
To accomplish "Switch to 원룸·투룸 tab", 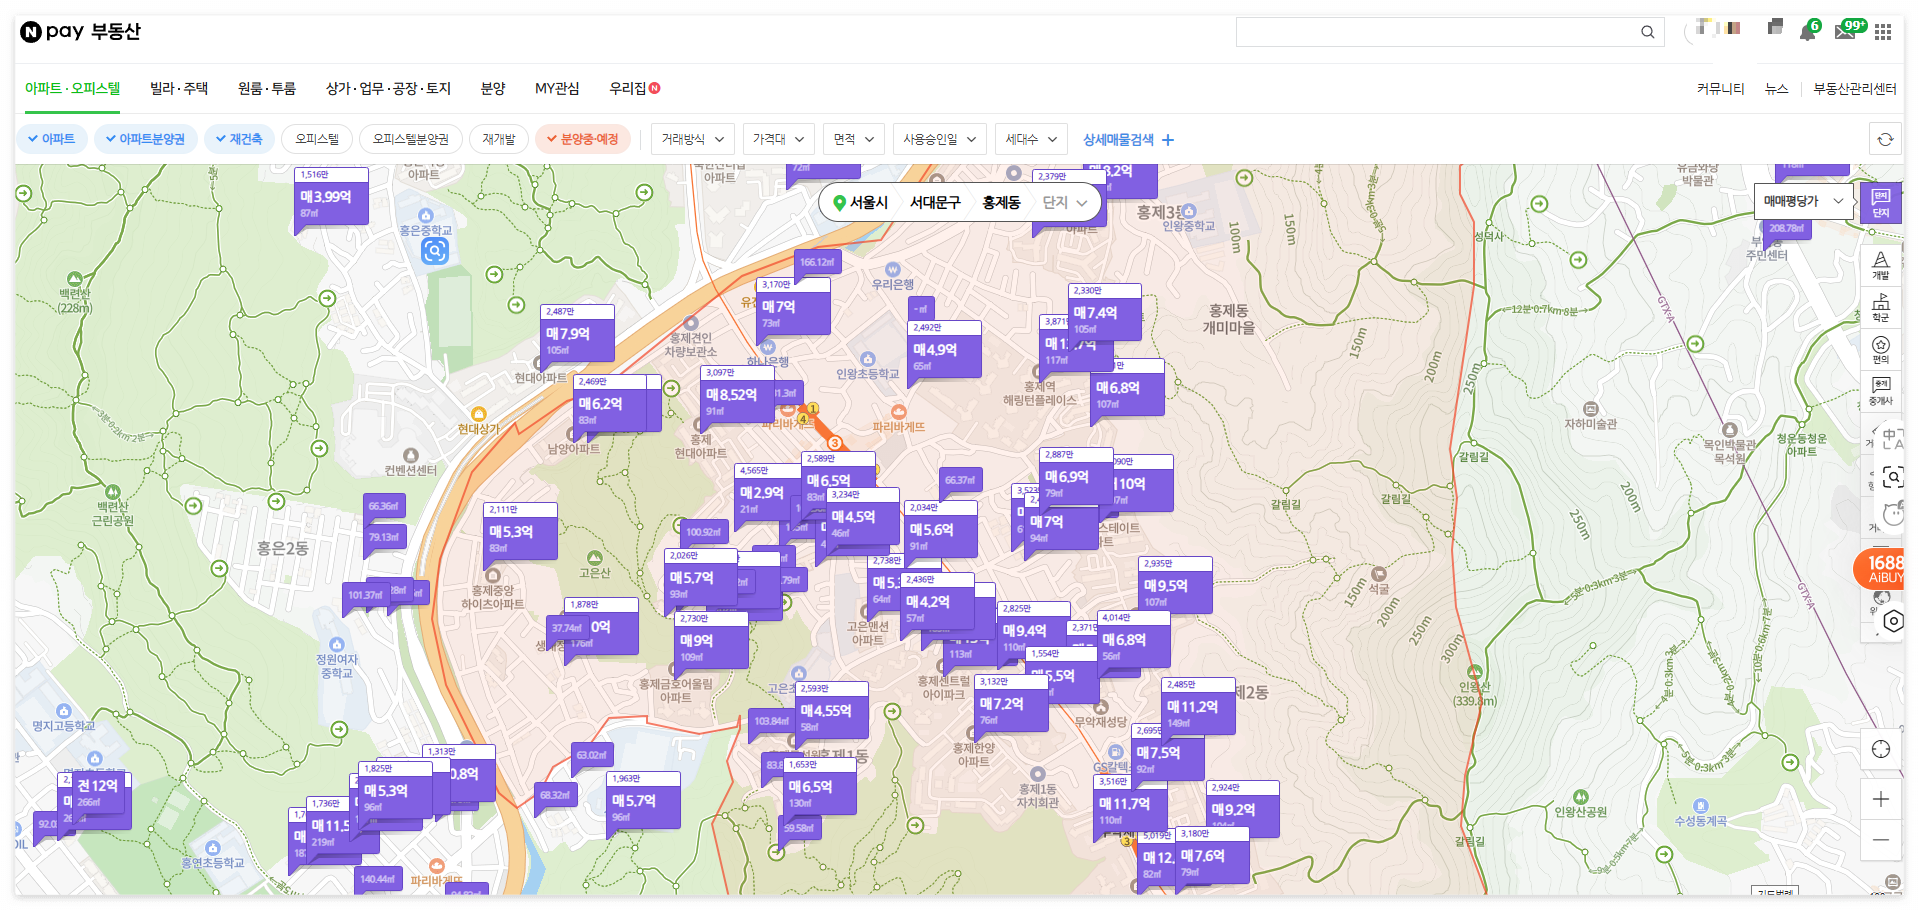I will click(267, 88).
